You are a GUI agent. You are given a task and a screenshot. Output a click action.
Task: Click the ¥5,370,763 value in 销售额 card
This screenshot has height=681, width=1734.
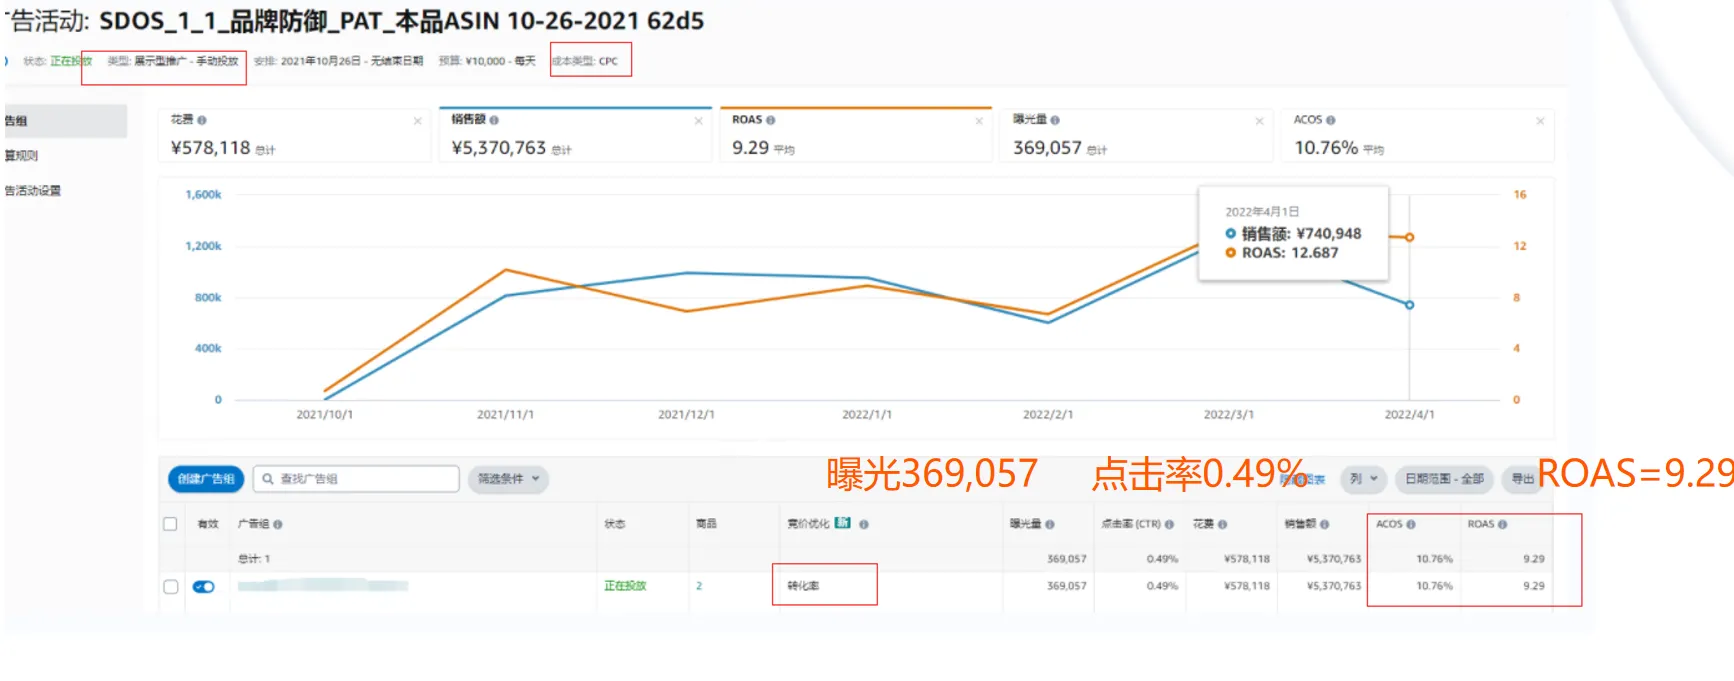point(499,148)
